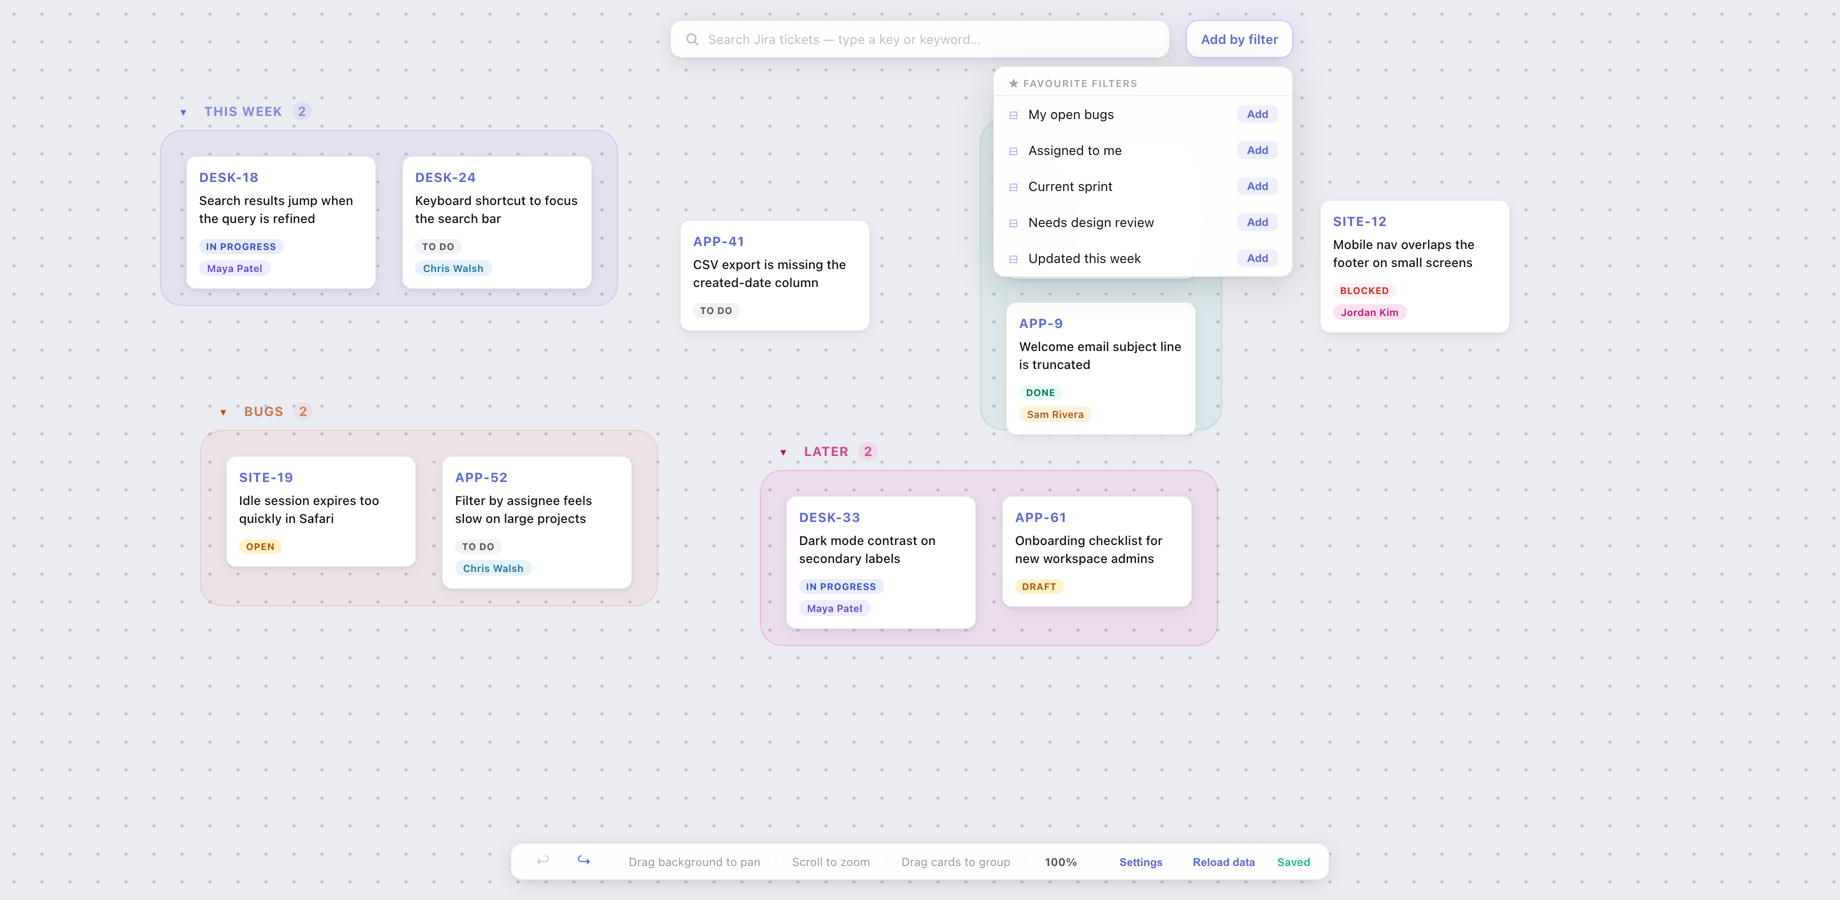Click the redo arrow icon
This screenshot has width=1840, height=900.
[x=584, y=861]
